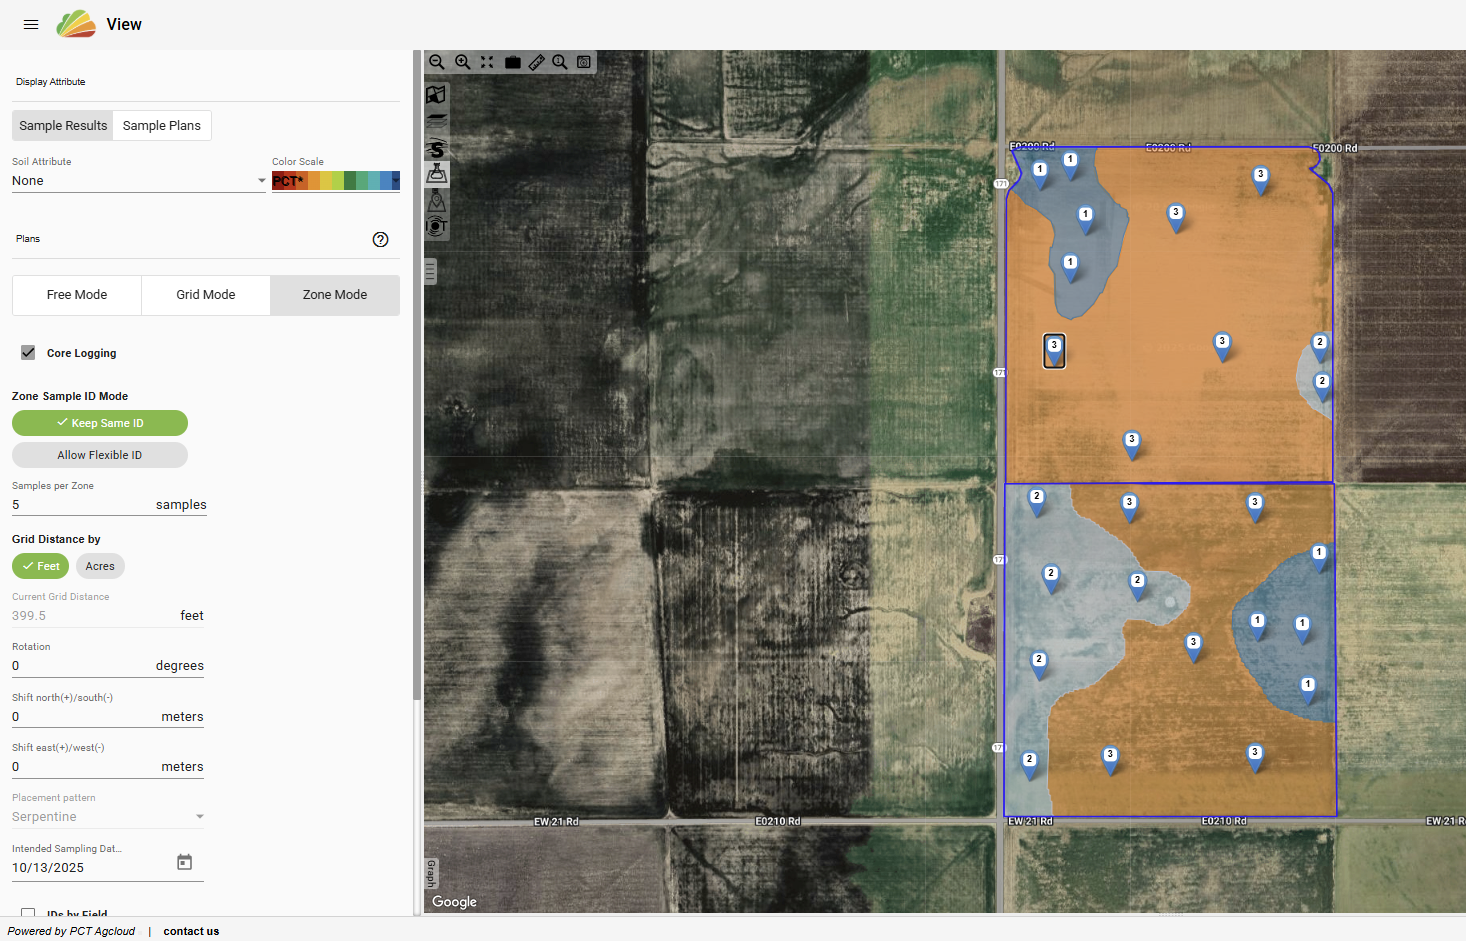Choose Allow Flexible ID mode
Screen dimensions: 1466x941
(x=100, y=455)
